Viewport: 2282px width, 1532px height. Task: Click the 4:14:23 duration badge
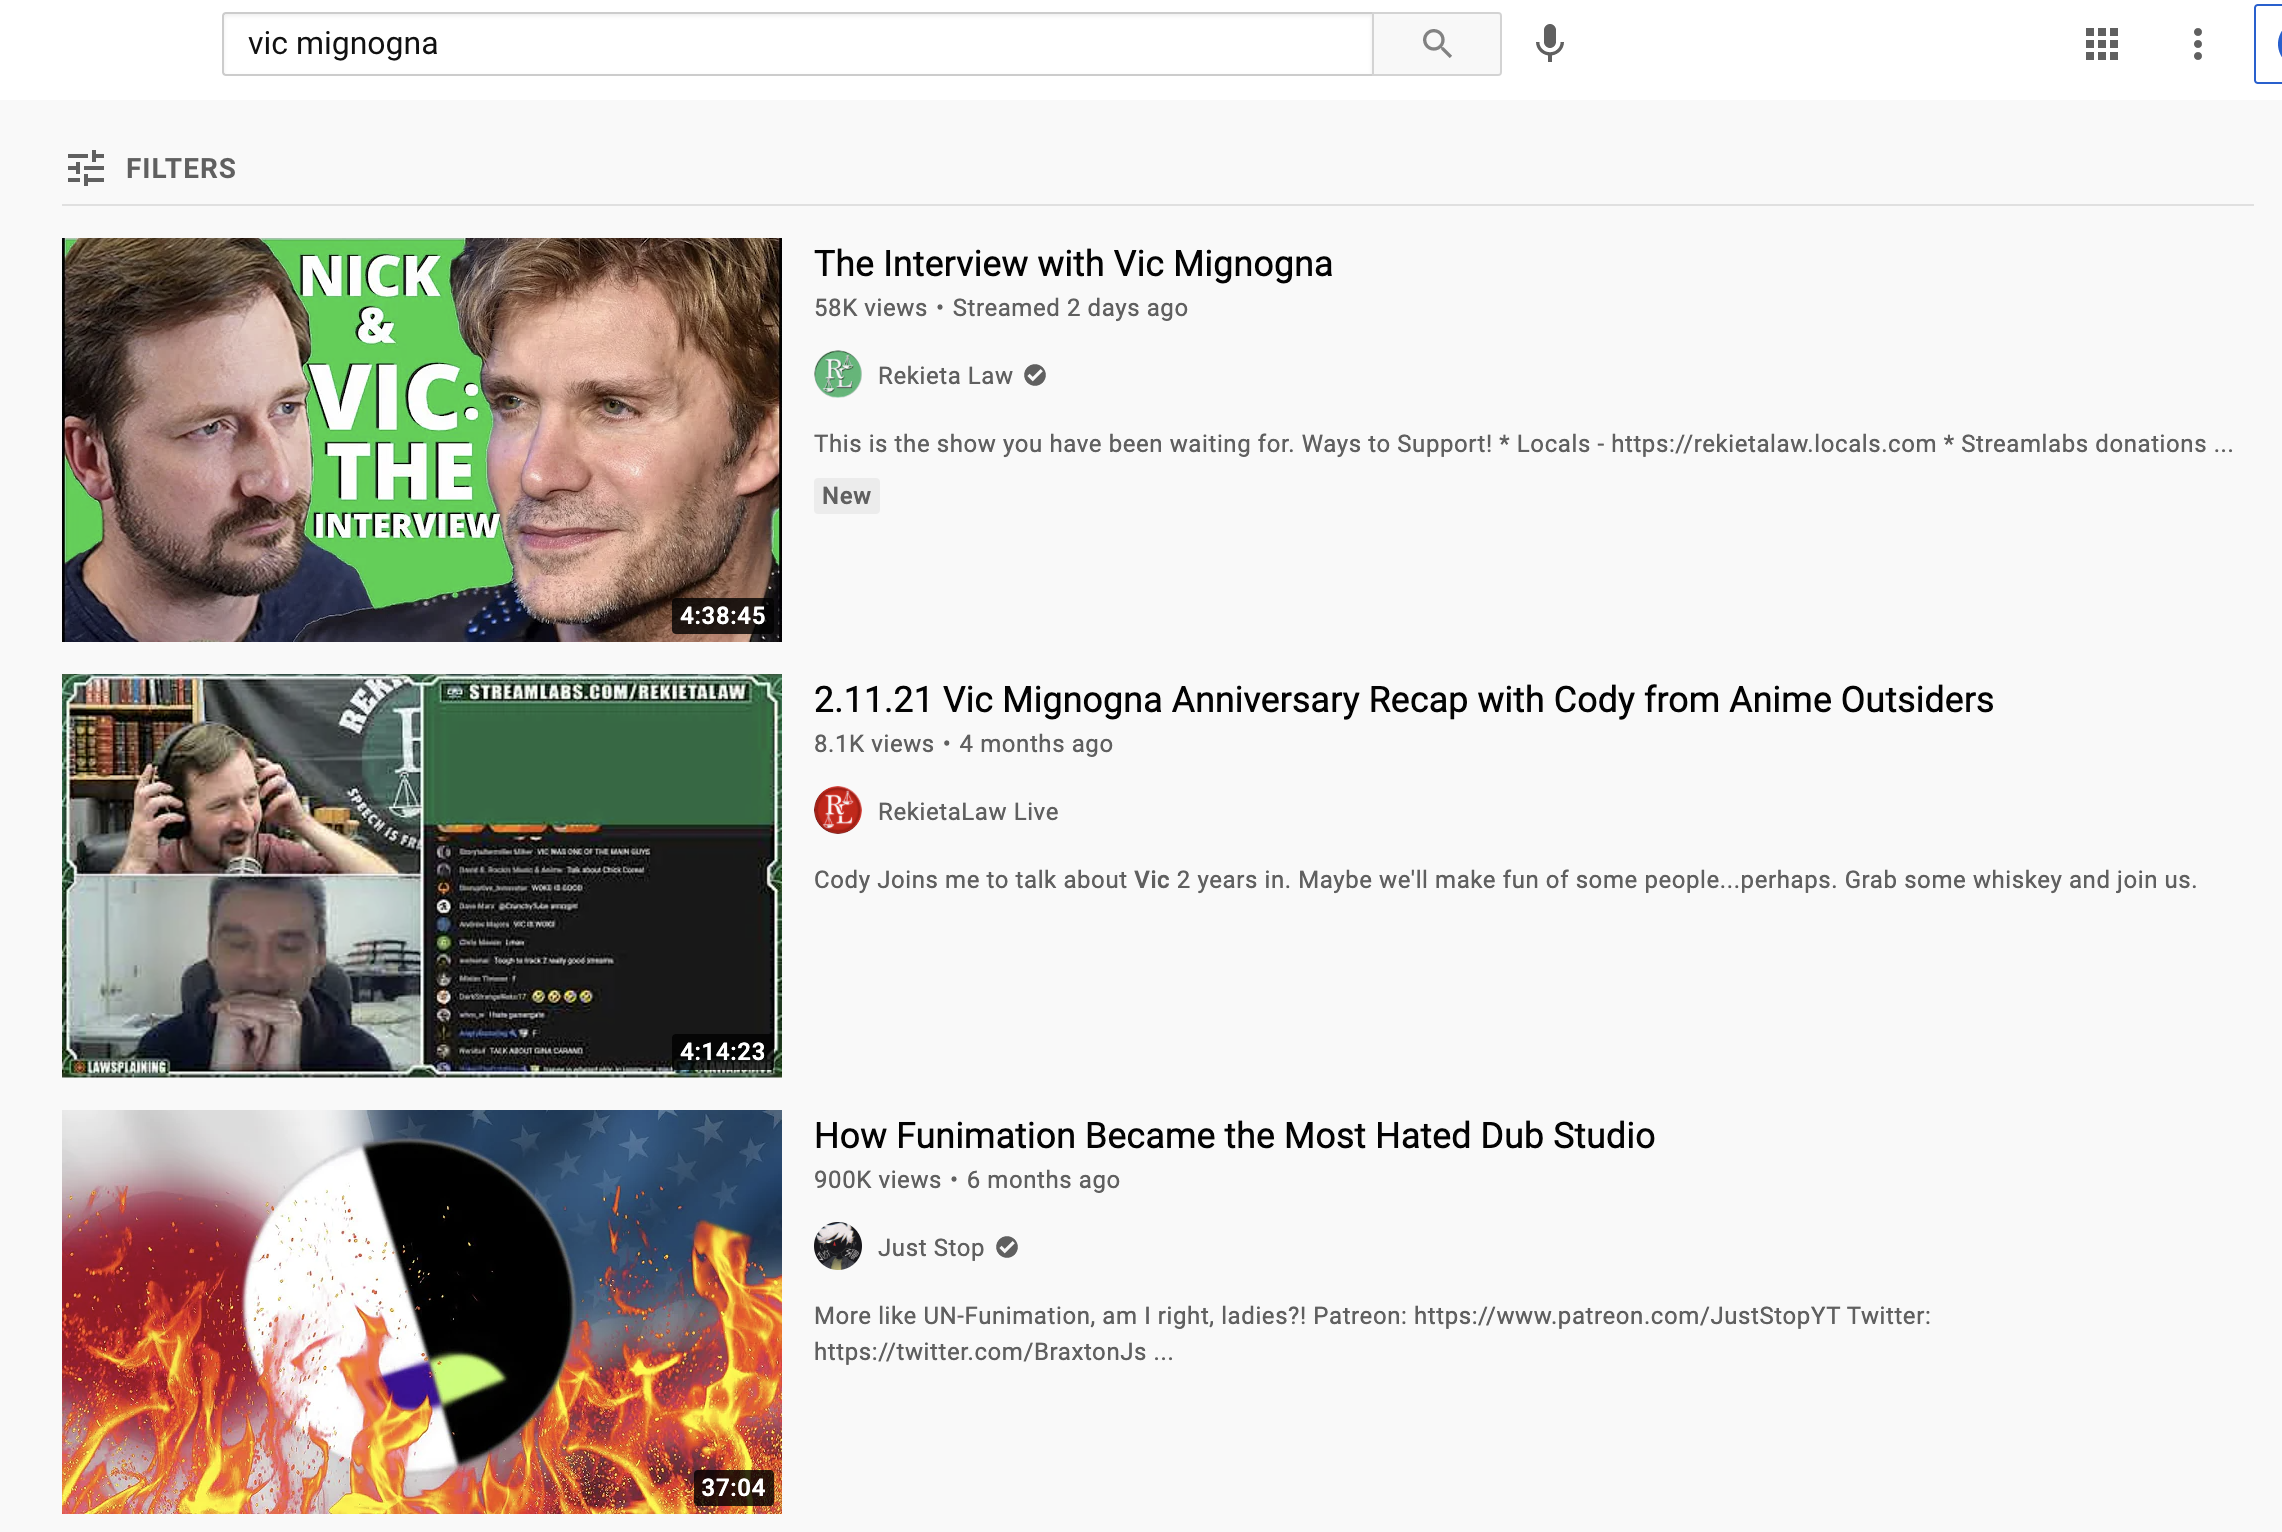pos(722,1051)
